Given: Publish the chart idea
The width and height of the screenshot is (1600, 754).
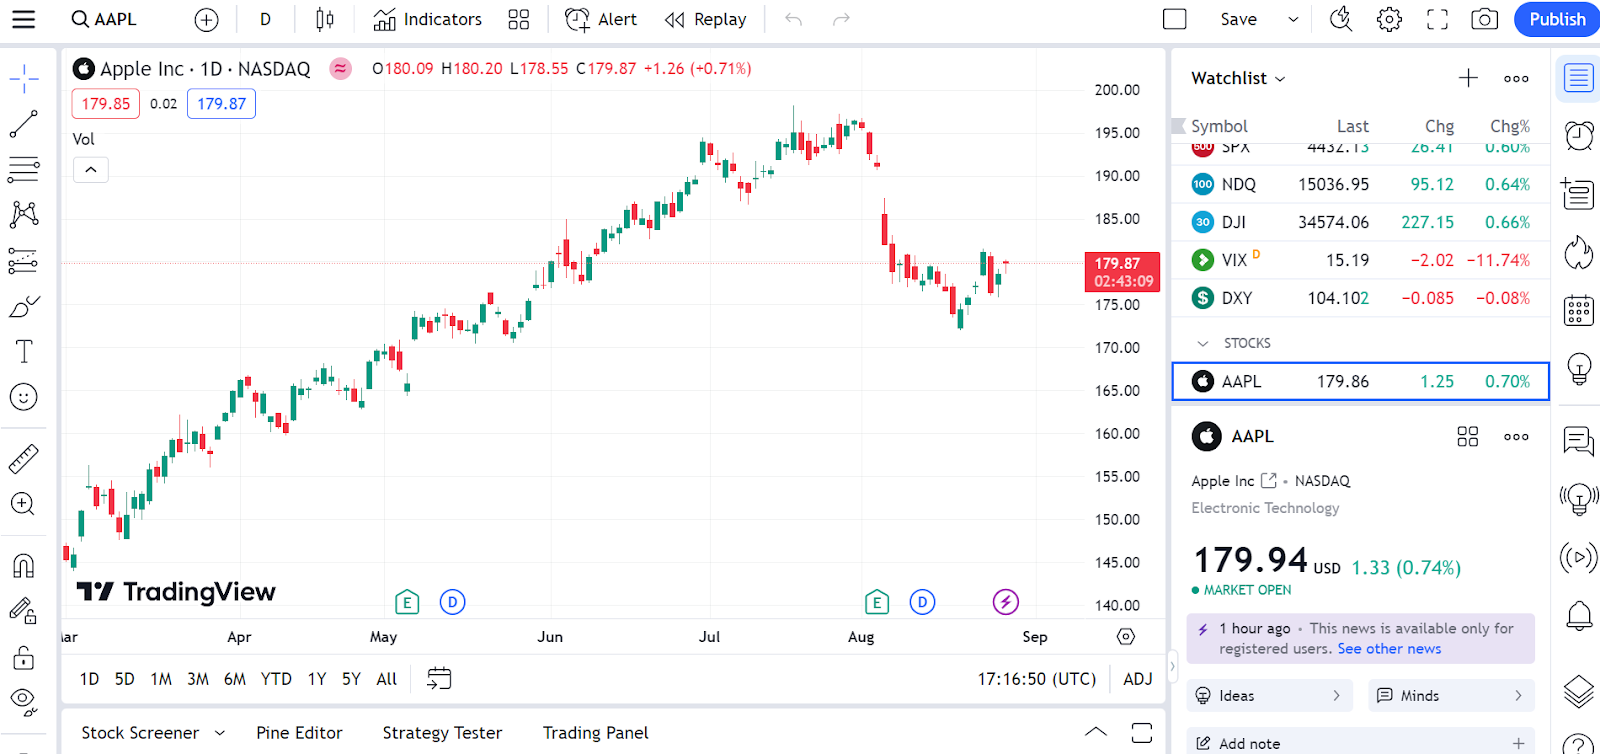Looking at the screenshot, I should [x=1556, y=19].
